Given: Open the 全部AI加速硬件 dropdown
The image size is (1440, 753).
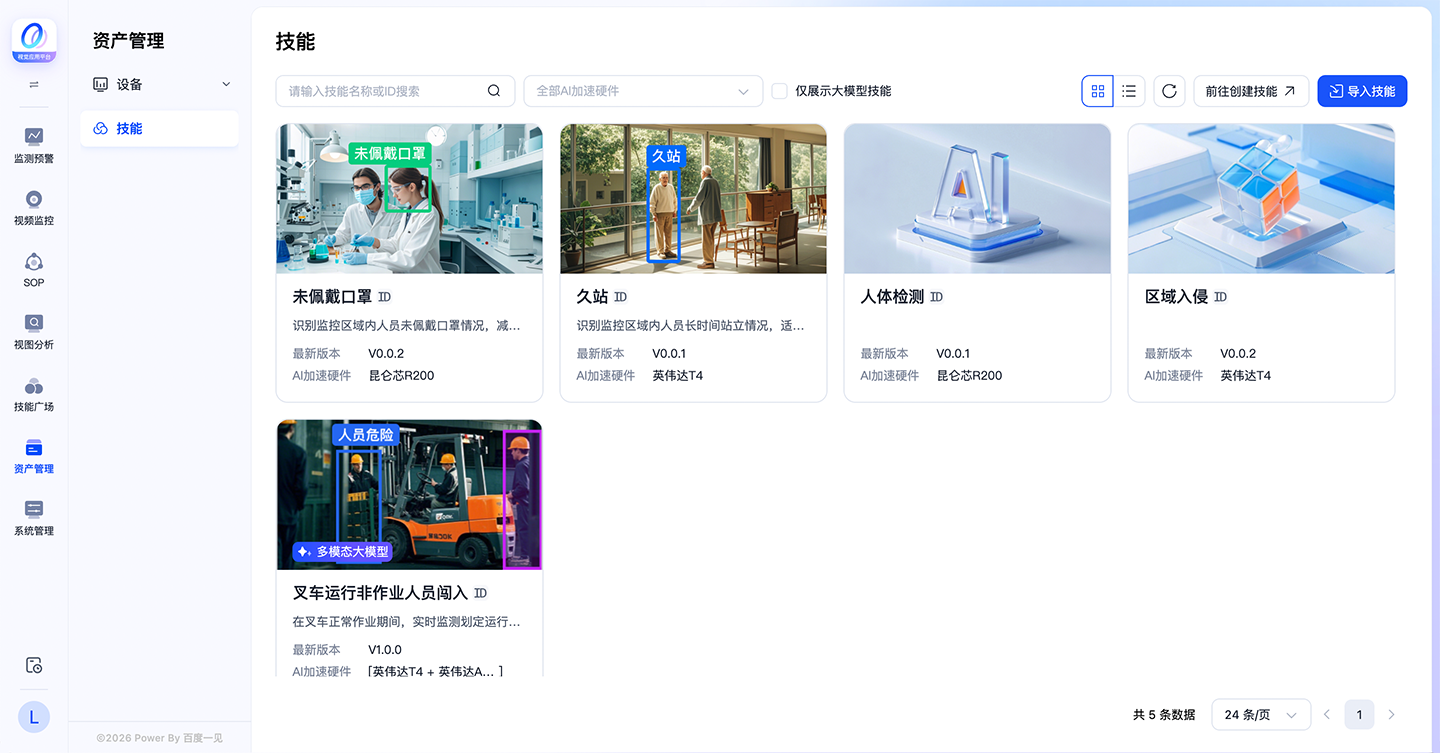Looking at the screenshot, I should 643,91.
